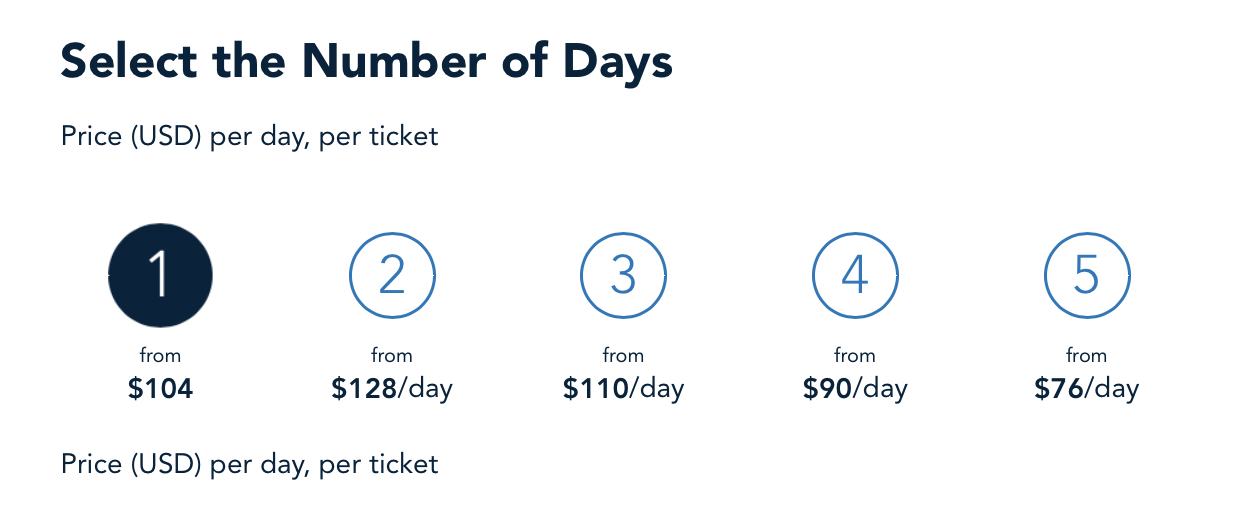Choose the 5 day ticket circle
The height and width of the screenshot is (527, 1236).
click(1087, 275)
